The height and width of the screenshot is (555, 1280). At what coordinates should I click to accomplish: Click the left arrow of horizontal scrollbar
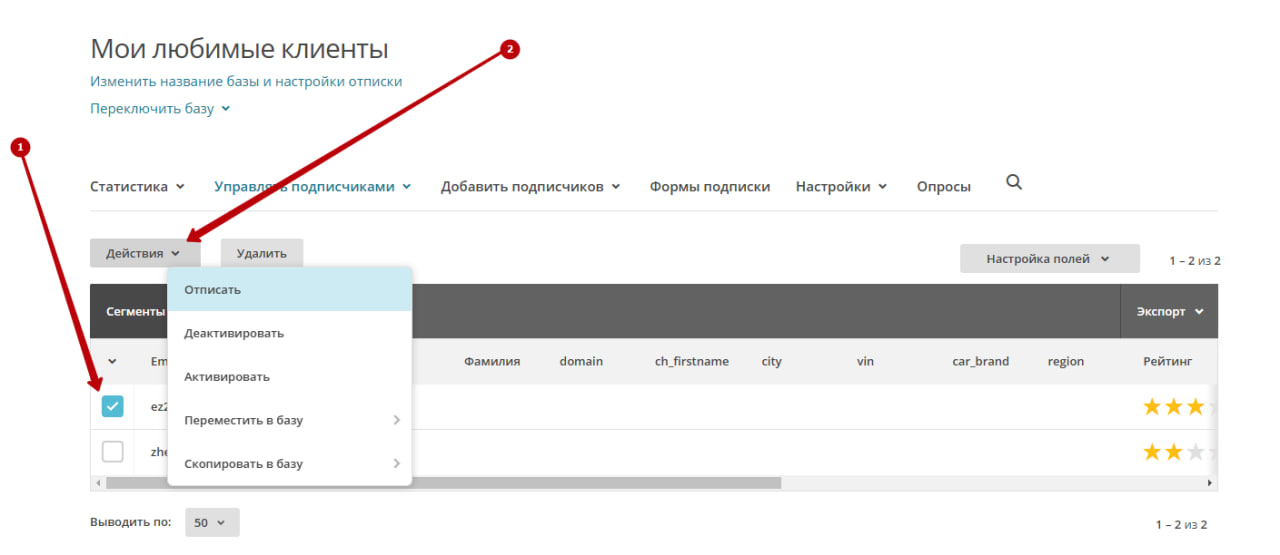tap(97, 483)
